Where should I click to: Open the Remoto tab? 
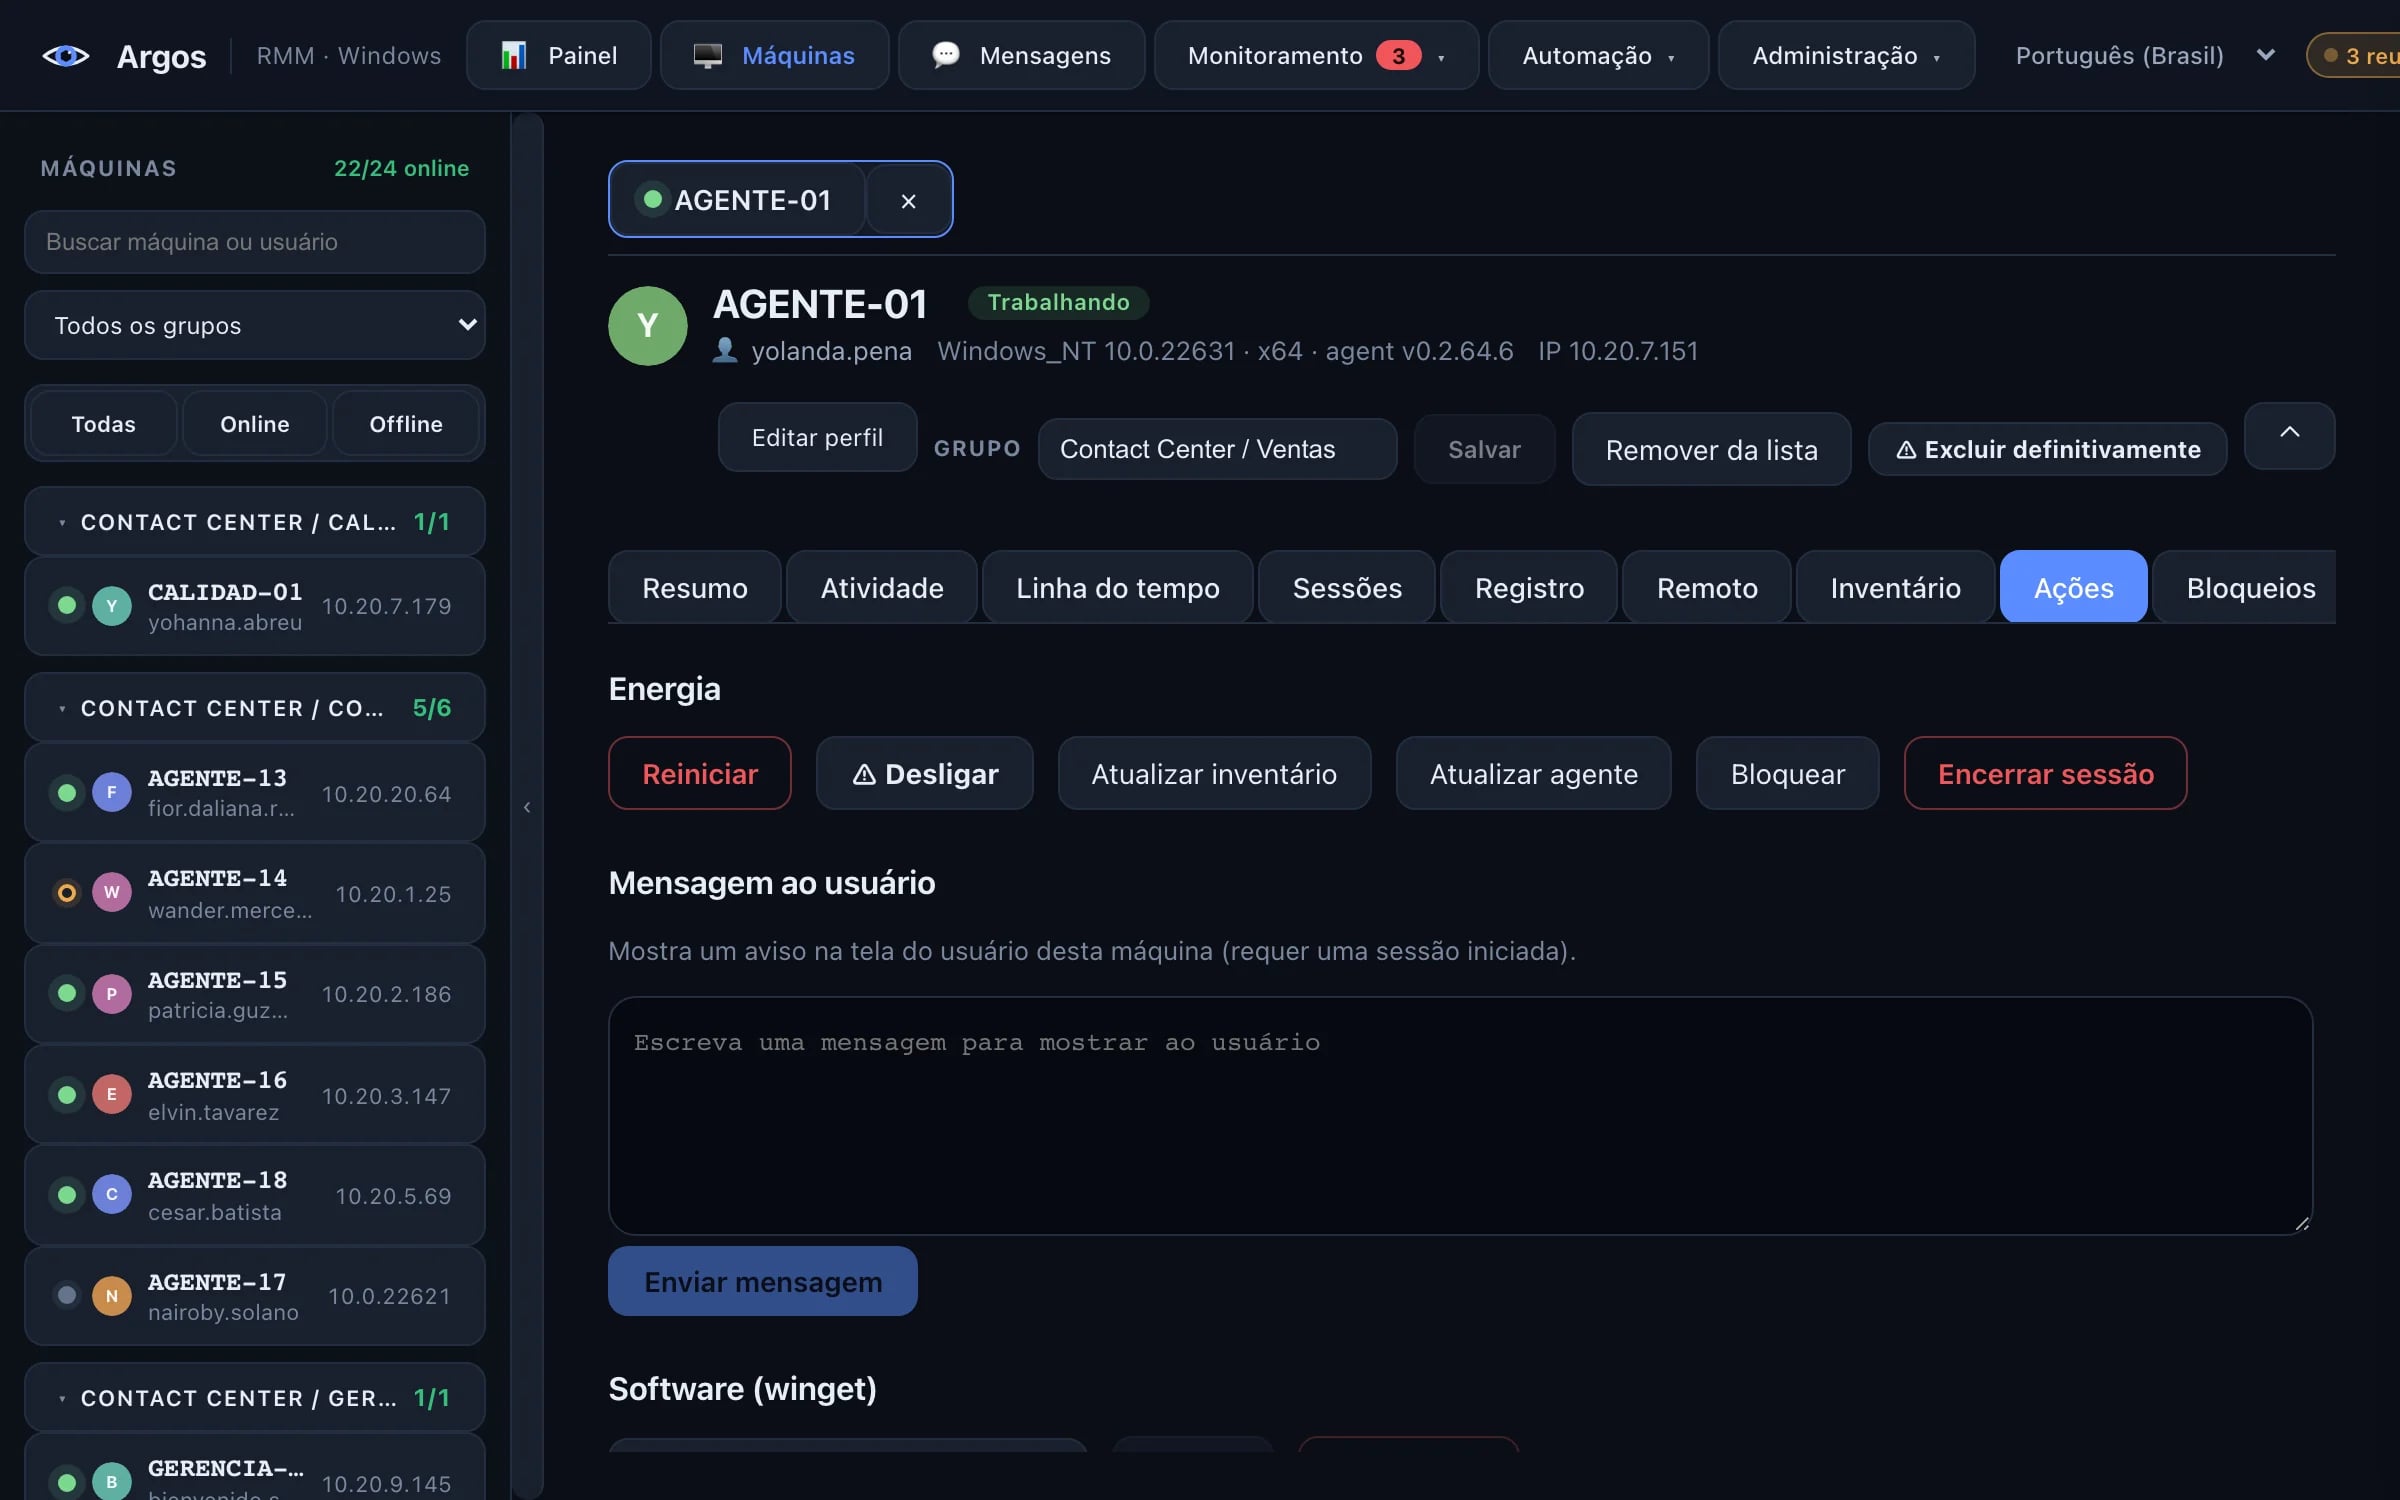1707,588
